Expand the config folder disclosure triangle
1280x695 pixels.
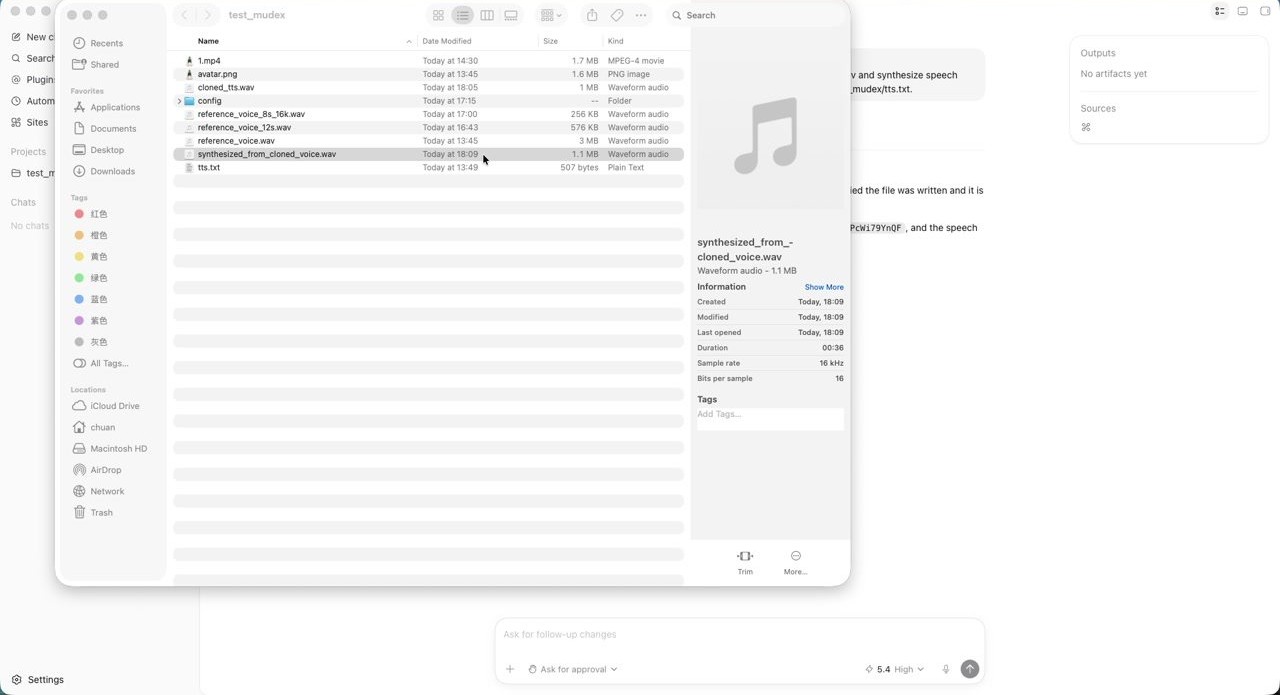pos(179,101)
